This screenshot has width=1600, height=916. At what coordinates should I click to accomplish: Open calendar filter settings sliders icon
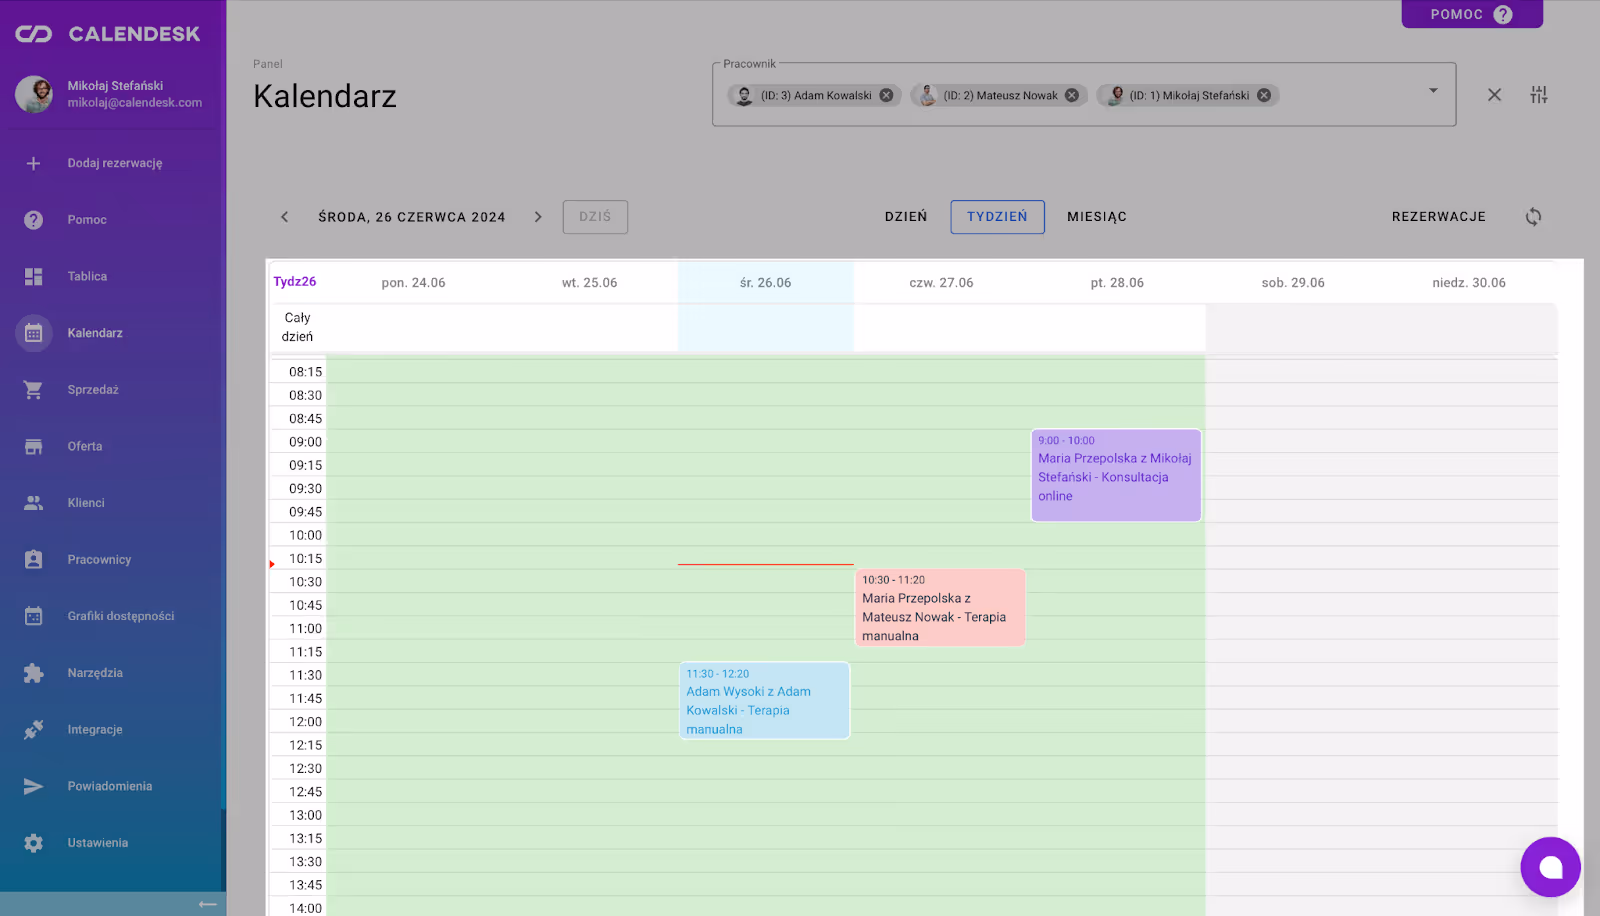tap(1538, 95)
